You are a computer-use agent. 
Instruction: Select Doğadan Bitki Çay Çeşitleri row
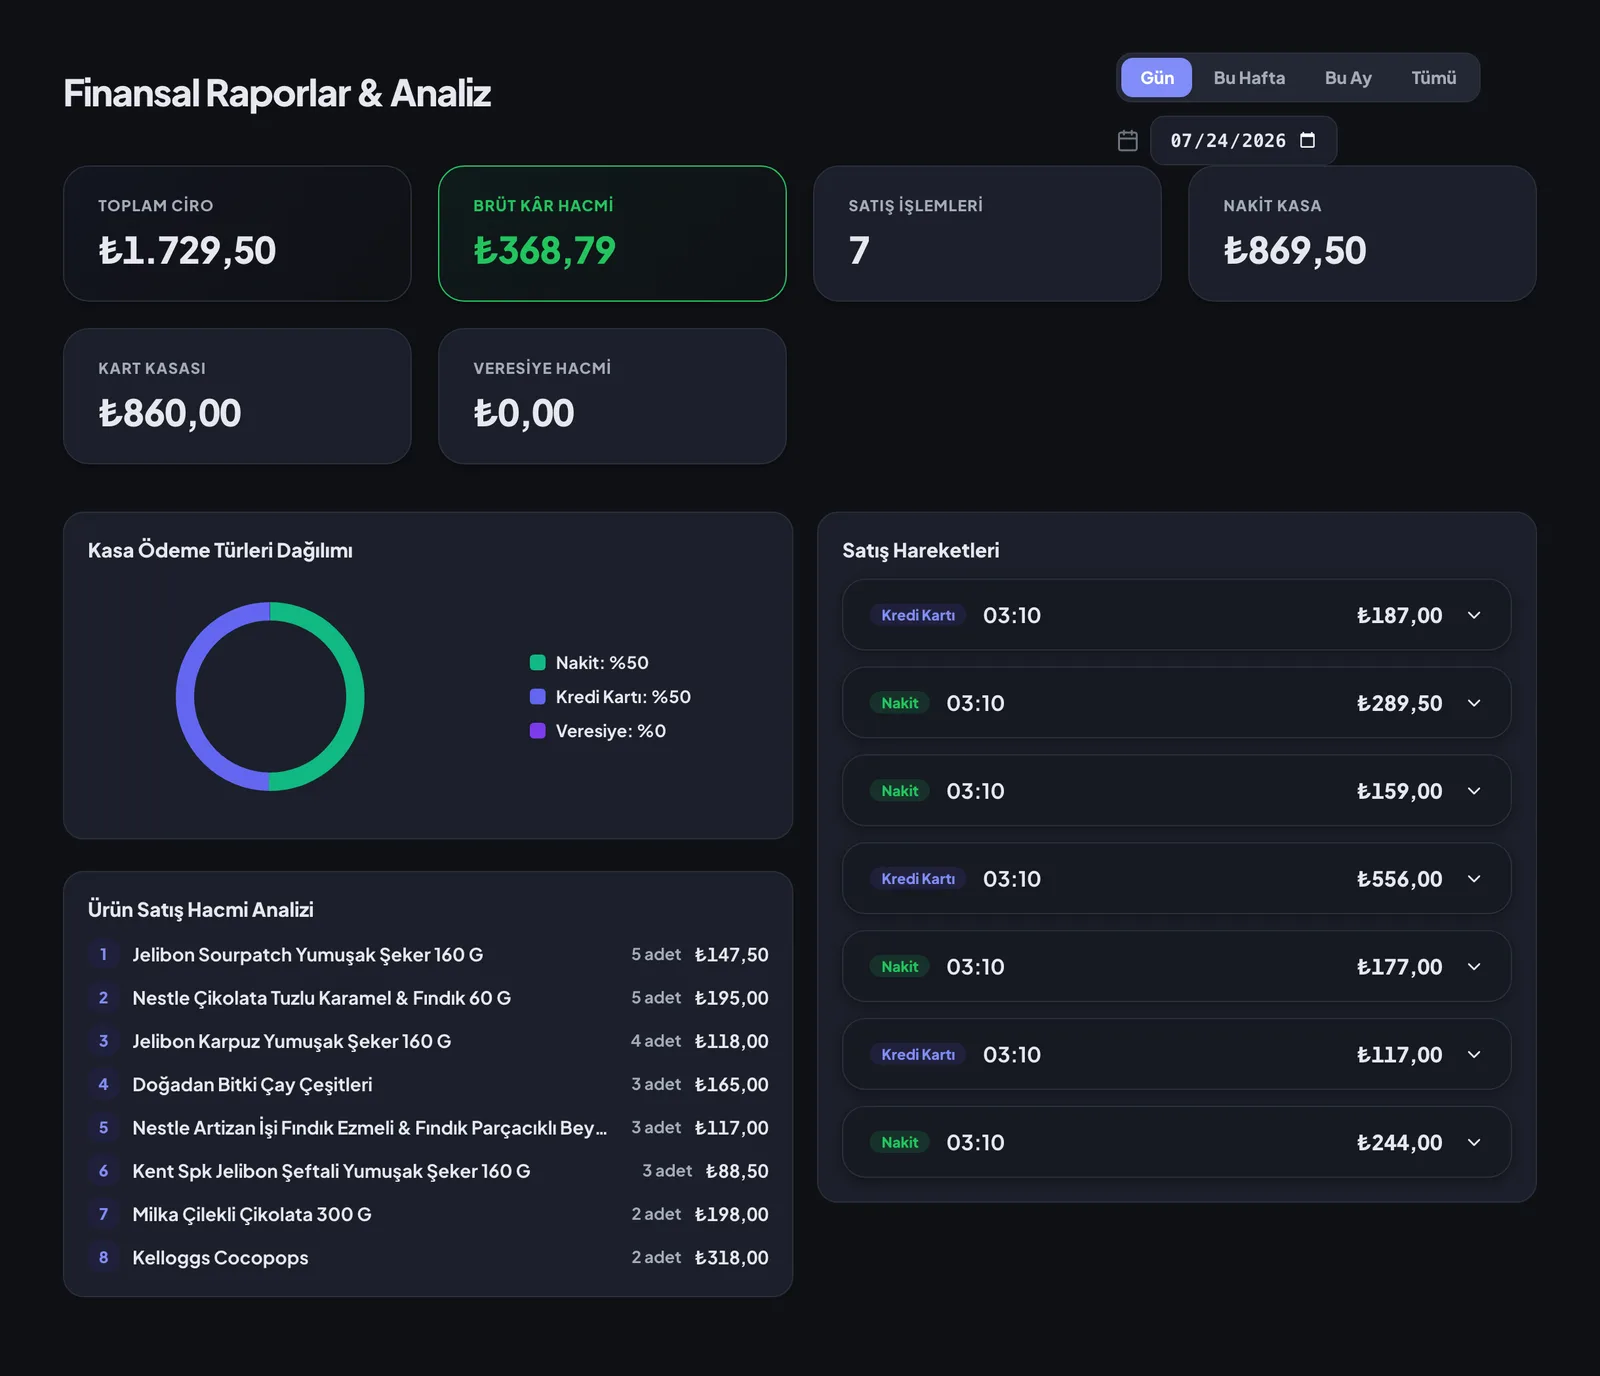coord(428,1084)
